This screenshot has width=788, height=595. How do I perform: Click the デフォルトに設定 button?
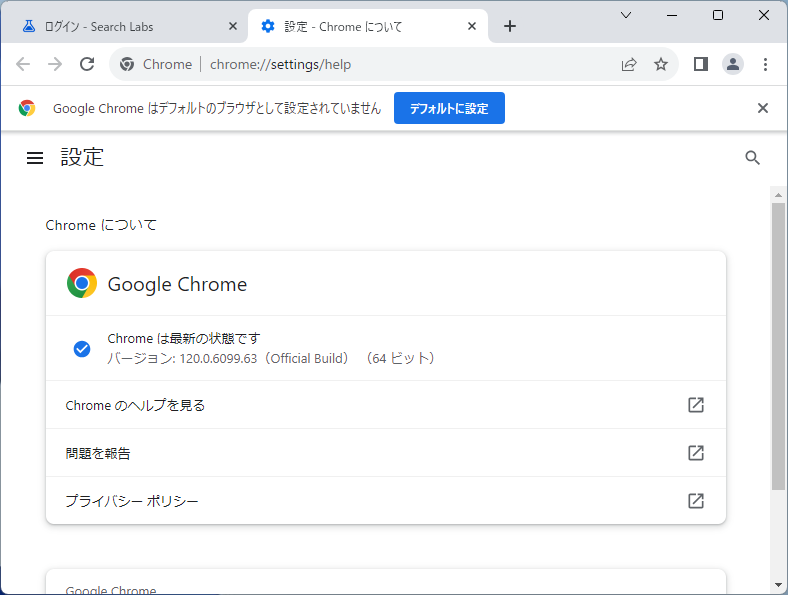point(449,108)
